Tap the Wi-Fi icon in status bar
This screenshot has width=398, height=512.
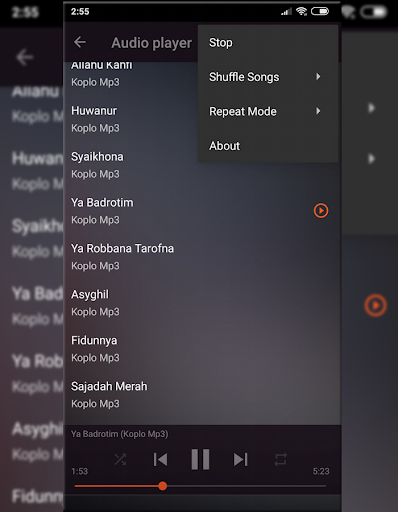pyautogui.click(x=302, y=11)
